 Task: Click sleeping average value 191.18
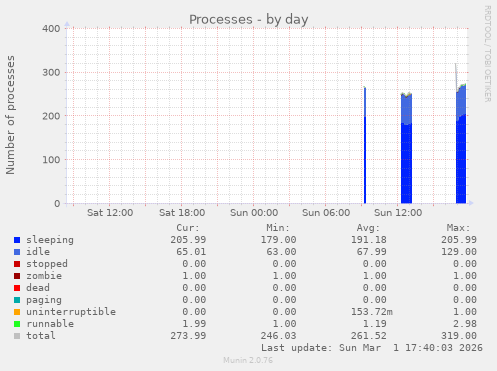click(369, 240)
